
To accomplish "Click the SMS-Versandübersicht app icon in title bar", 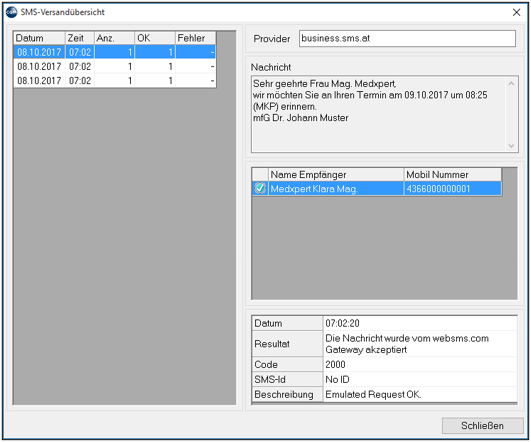I will point(11,12).
